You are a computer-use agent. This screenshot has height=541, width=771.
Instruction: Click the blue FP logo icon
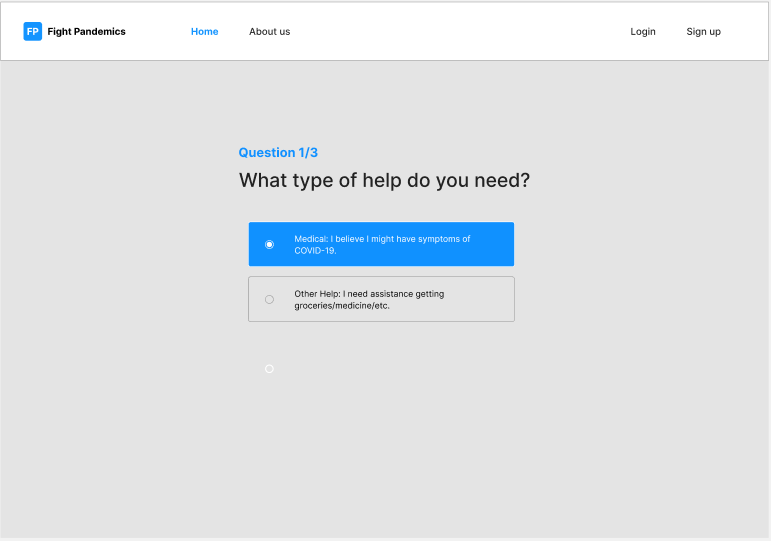[32, 31]
